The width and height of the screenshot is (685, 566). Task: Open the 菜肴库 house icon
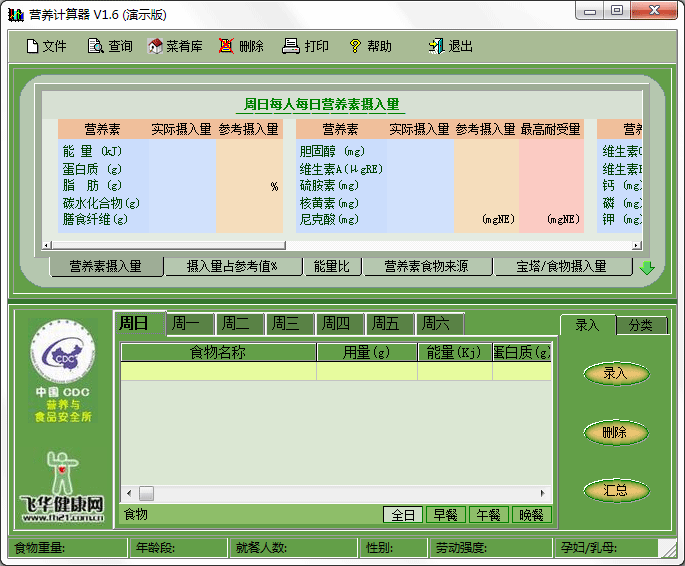[155, 46]
